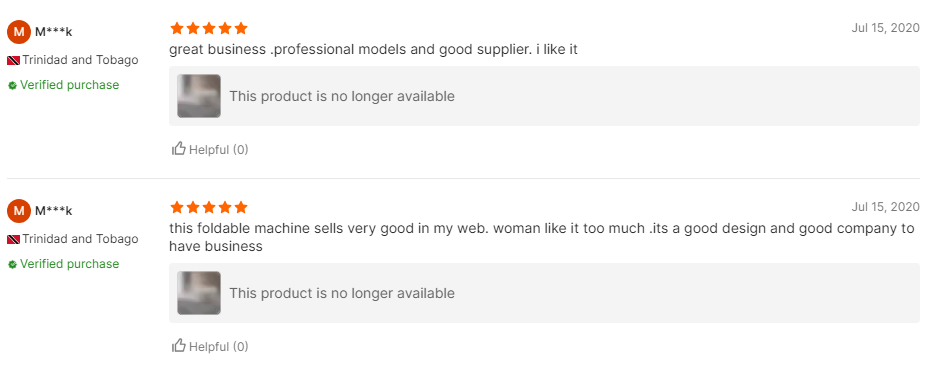Viewport: 927px width, 368px height.
Task: Click green verified badge icon, first review
Action: tap(12, 85)
